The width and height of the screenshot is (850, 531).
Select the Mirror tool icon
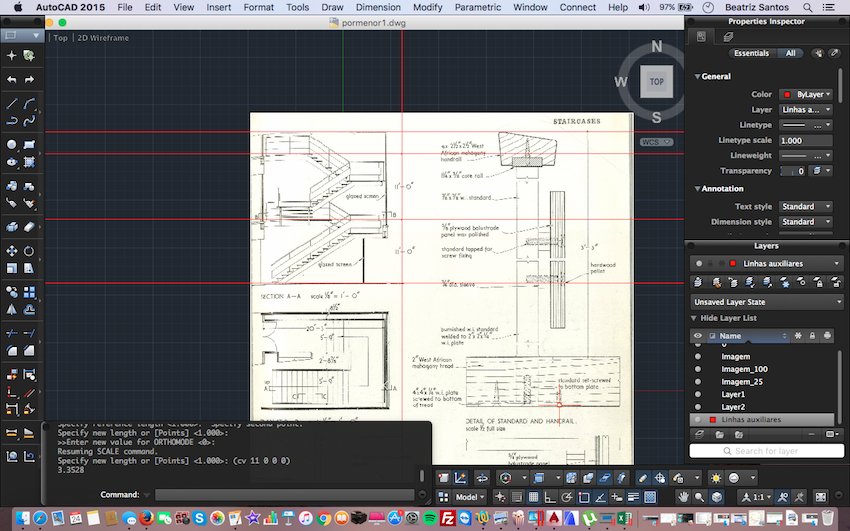(11, 310)
